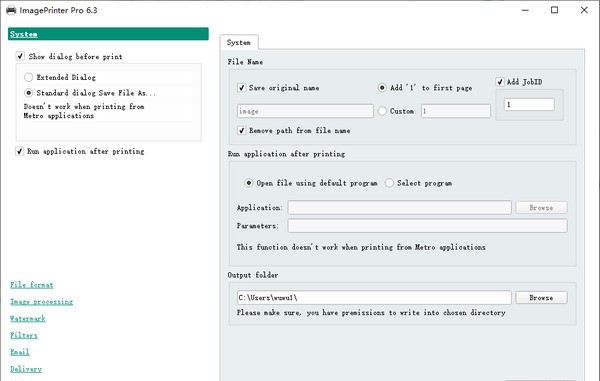The height and width of the screenshot is (381, 600).
Task: Open the Delivery settings link
Action: coord(26,369)
